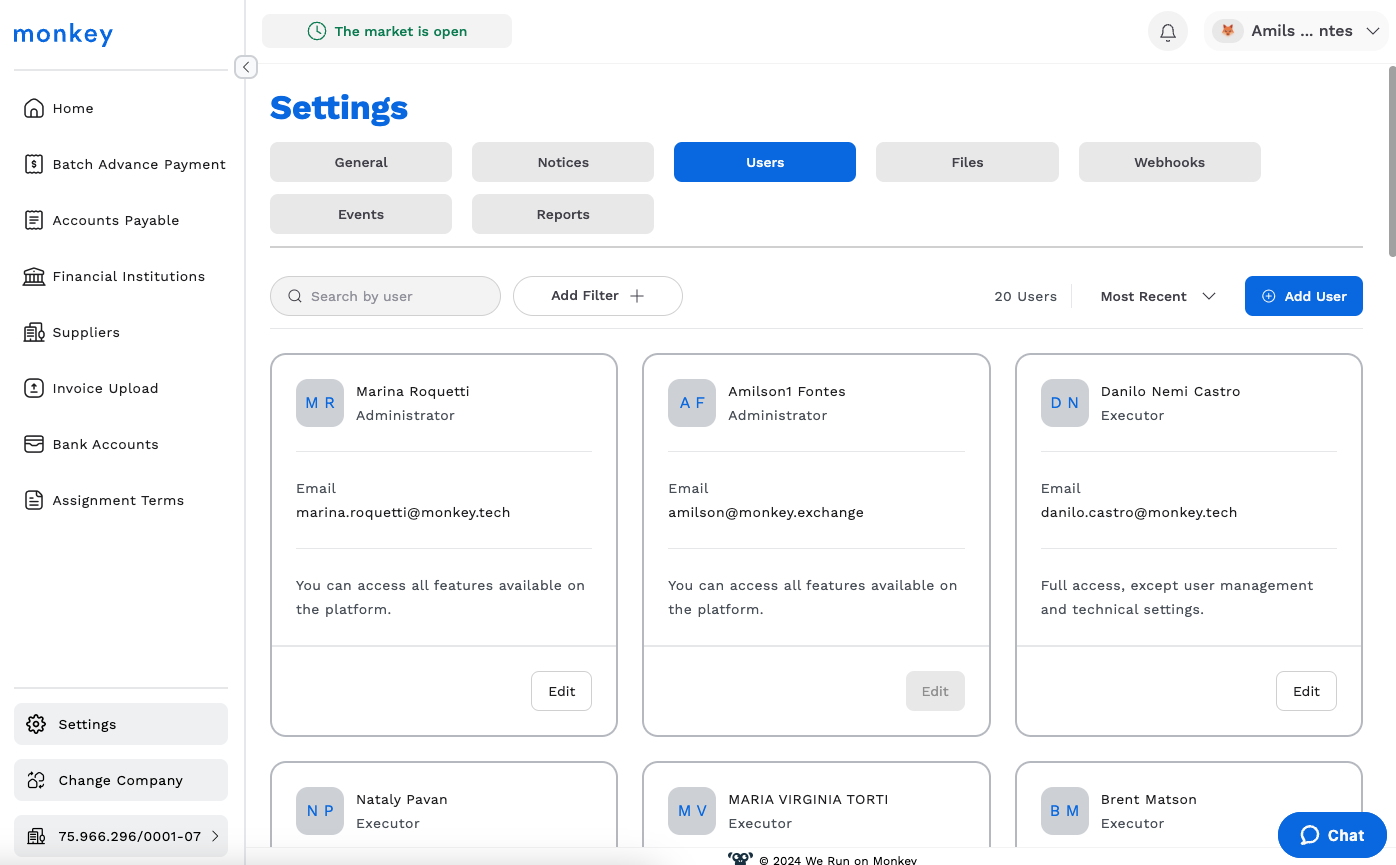Click the Accounts Payable icon
Image resolution: width=1396 pixels, height=865 pixels.
coord(34,220)
